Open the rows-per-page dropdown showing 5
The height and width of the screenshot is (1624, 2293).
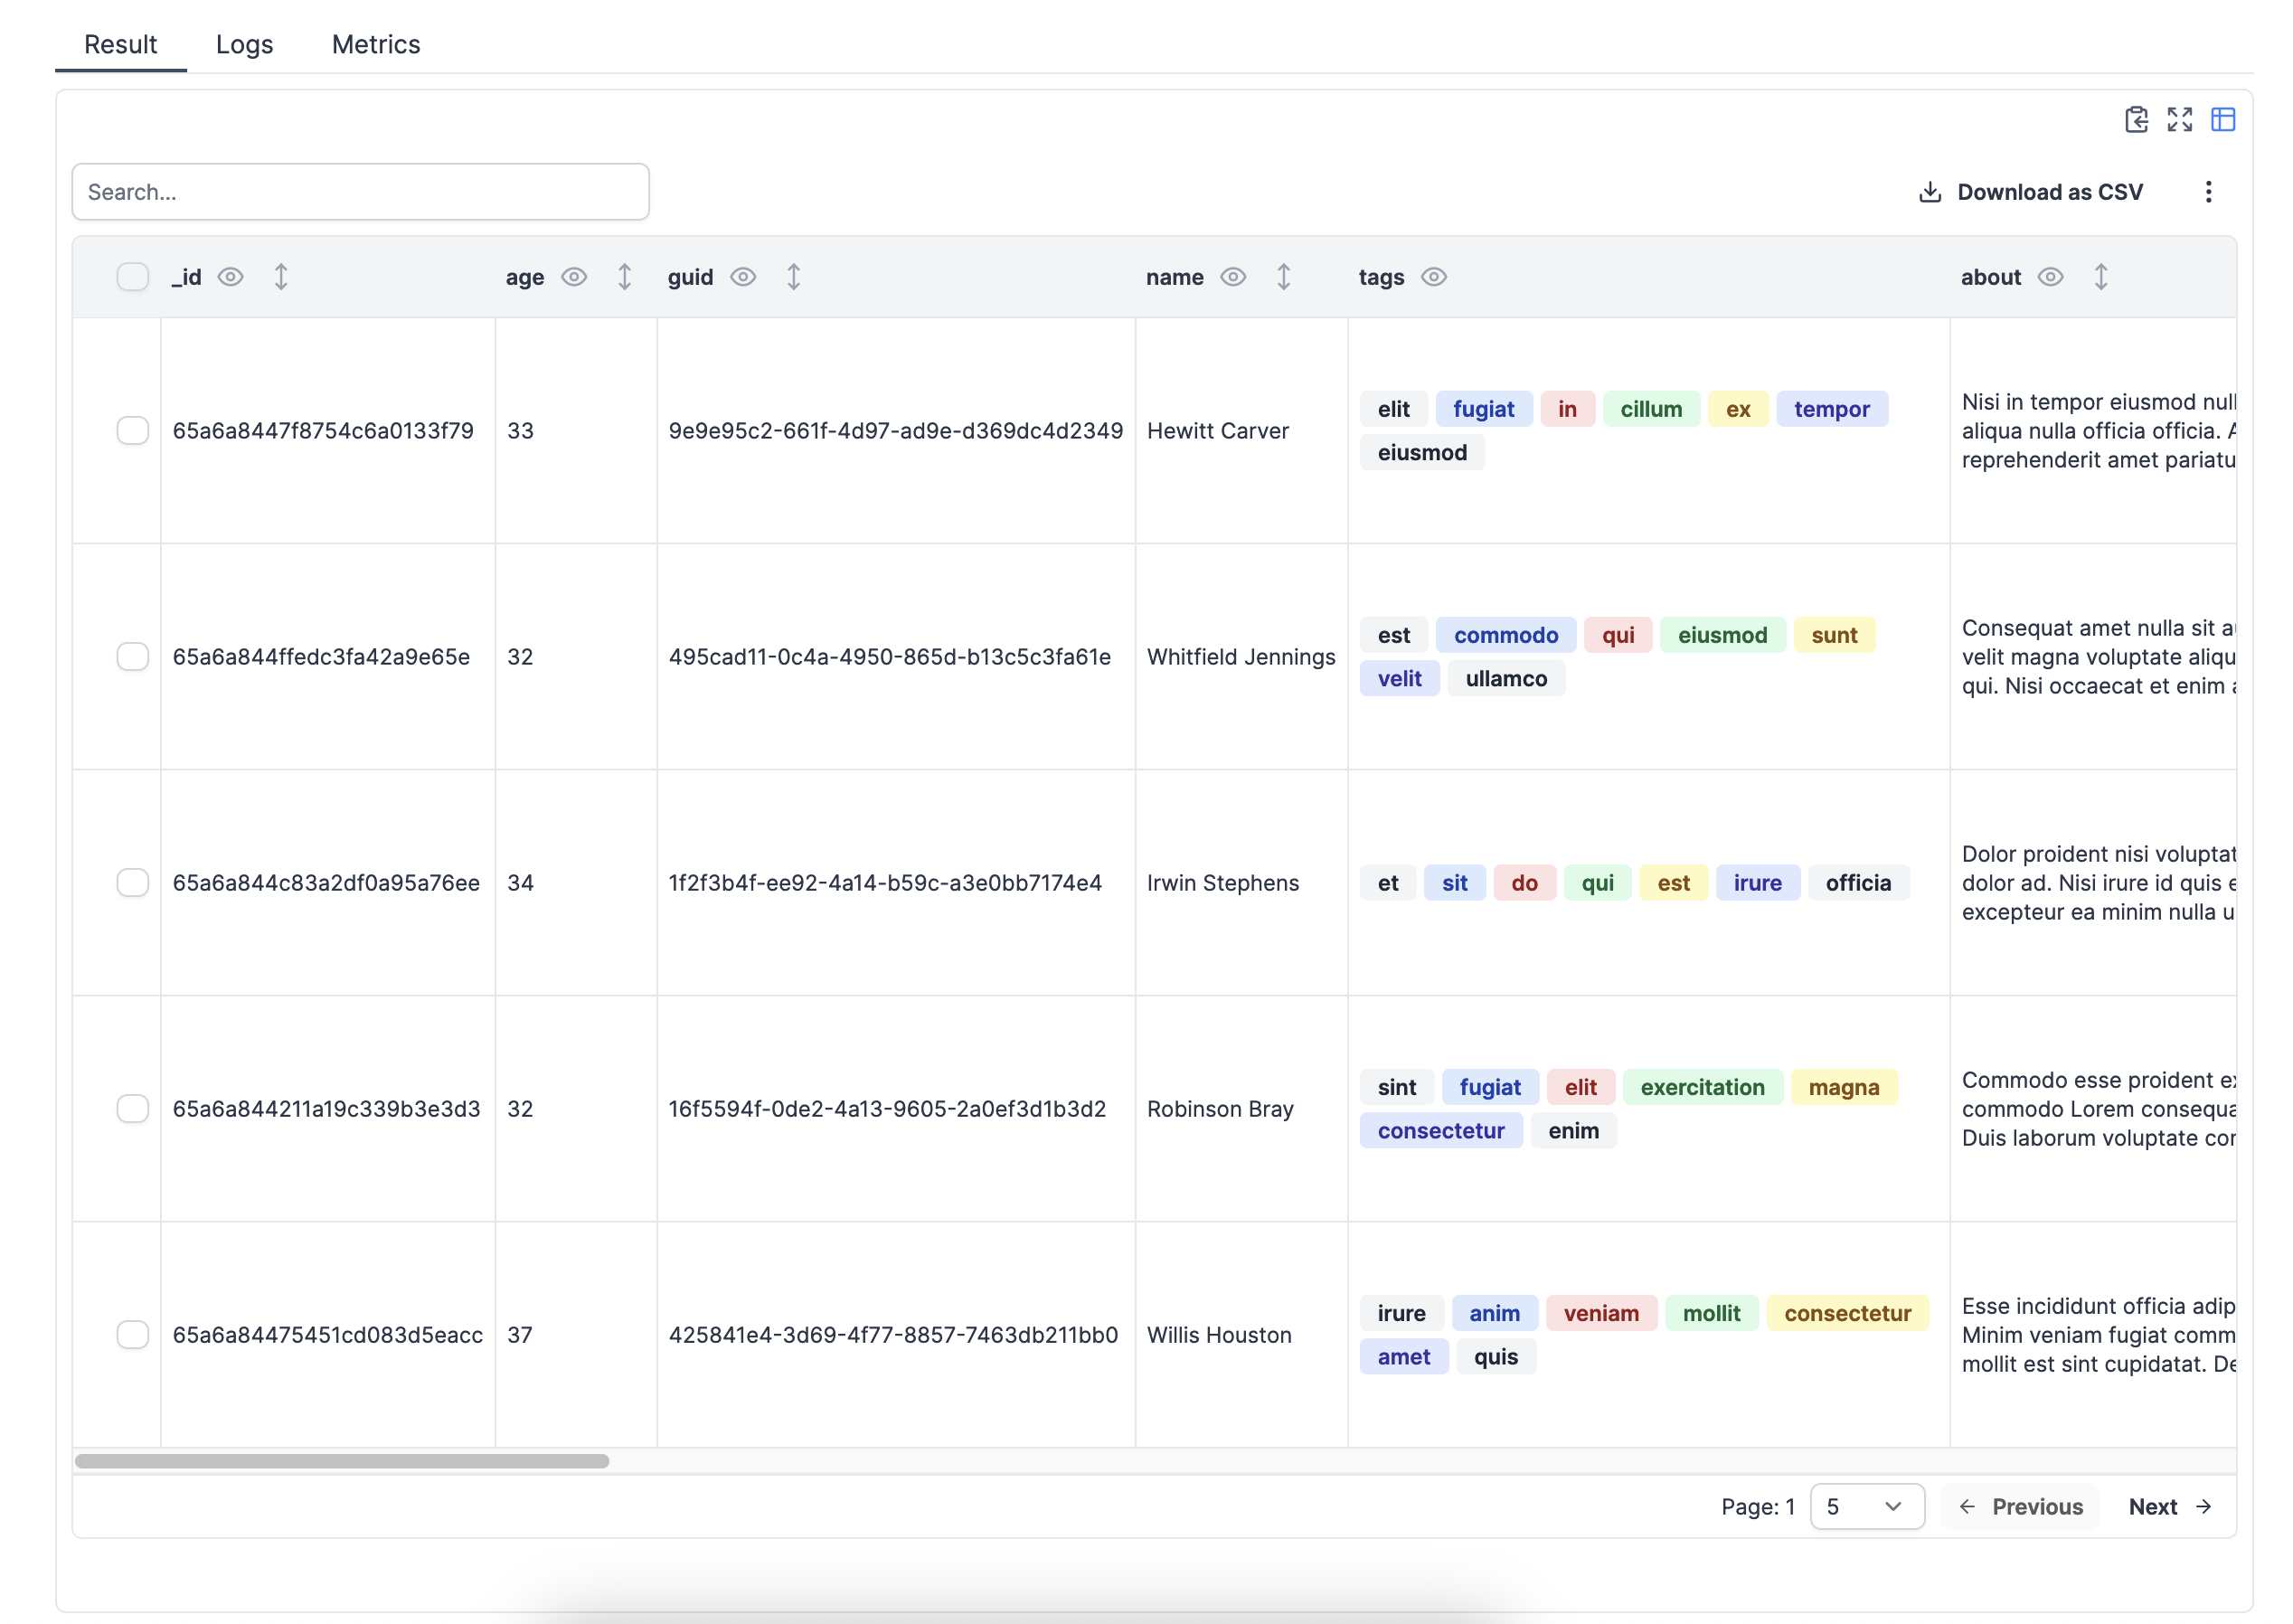(x=1866, y=1506)
